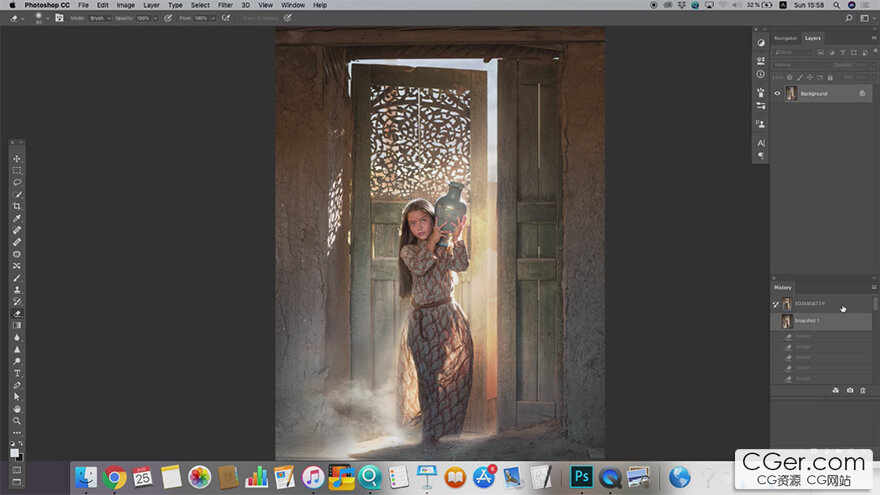Open the Brush Settings panel icon
Screen dimensions: 880x495
[760, 92]
